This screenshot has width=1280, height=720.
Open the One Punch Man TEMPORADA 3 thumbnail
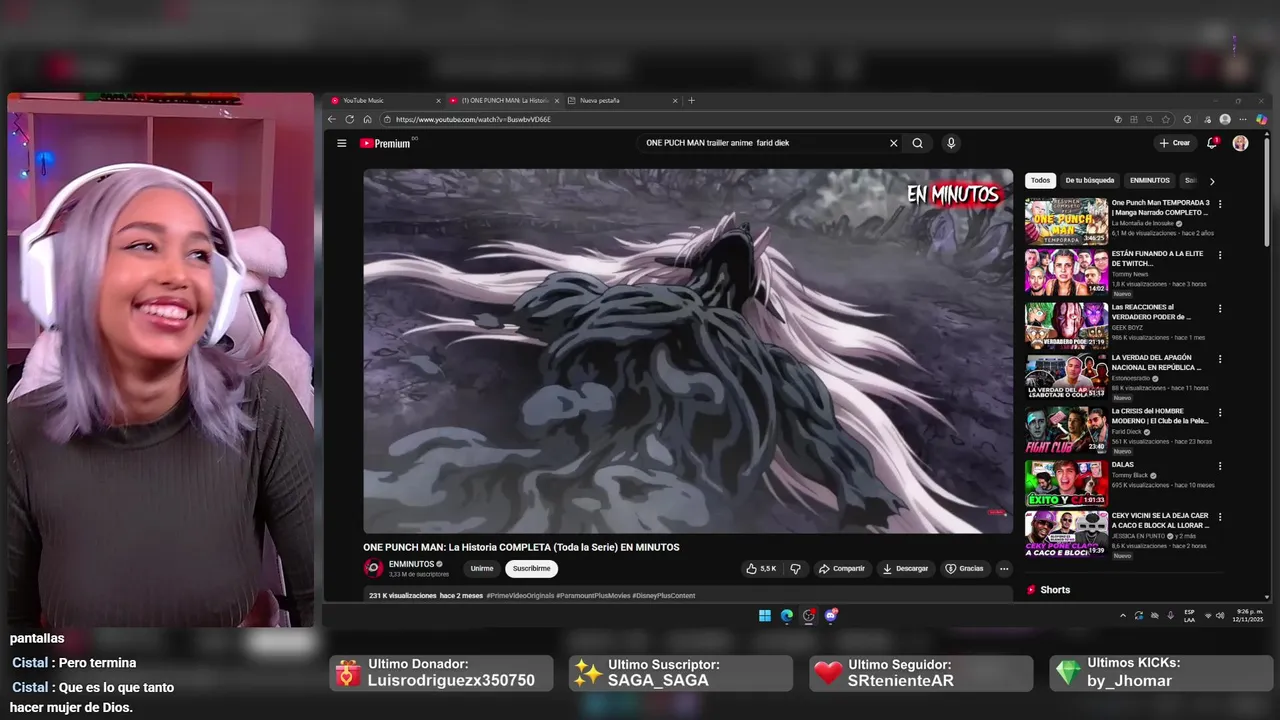1066,220
